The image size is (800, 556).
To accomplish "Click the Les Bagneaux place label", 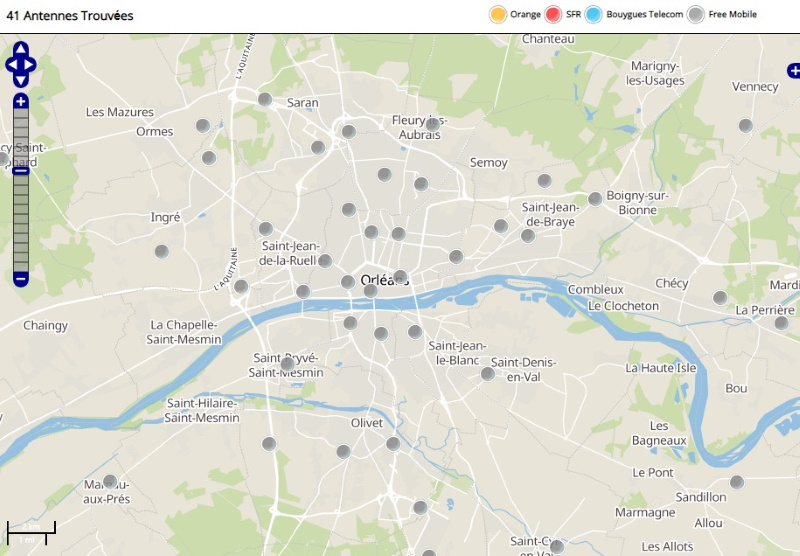I will coord(659,433).
